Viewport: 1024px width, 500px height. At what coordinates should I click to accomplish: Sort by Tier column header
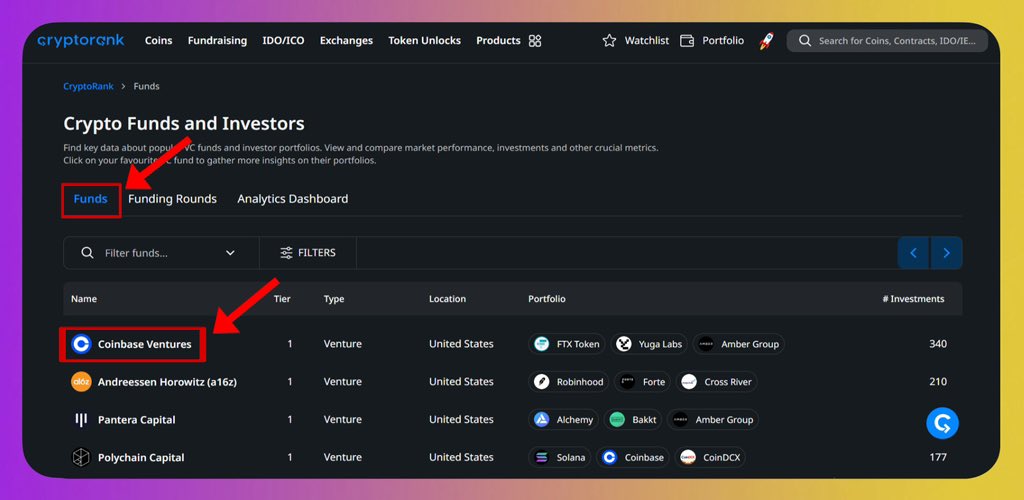point(283,299)
